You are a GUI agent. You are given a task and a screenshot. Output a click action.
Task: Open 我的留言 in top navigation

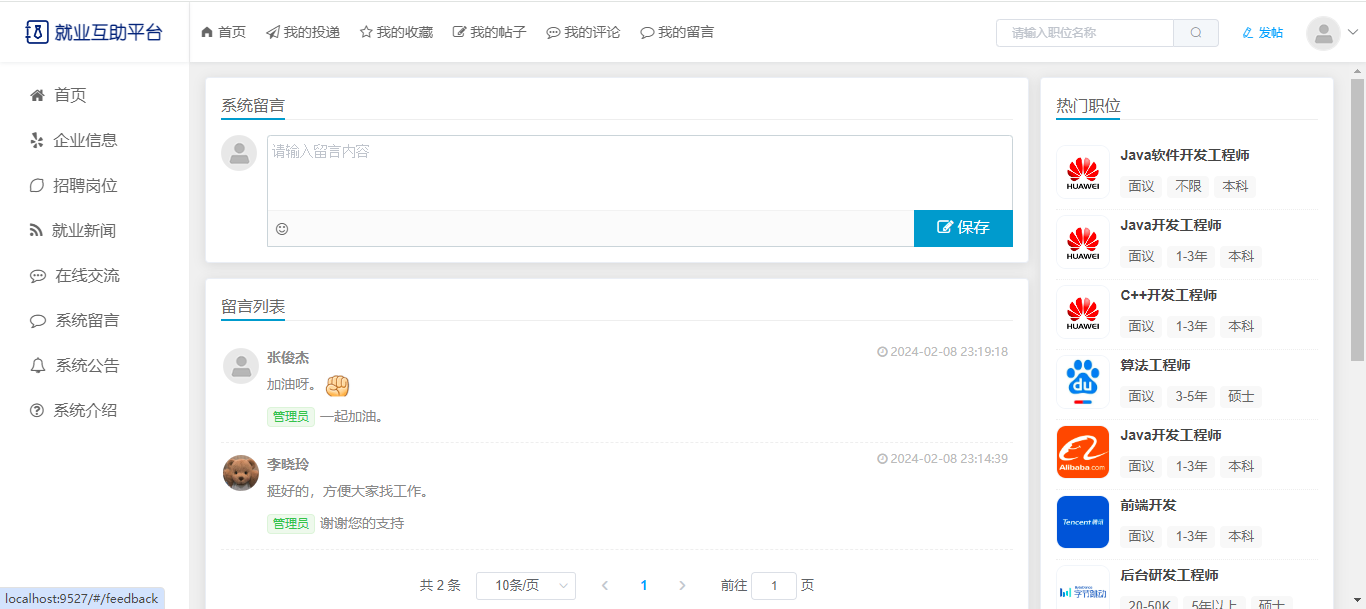pos(677,32)
